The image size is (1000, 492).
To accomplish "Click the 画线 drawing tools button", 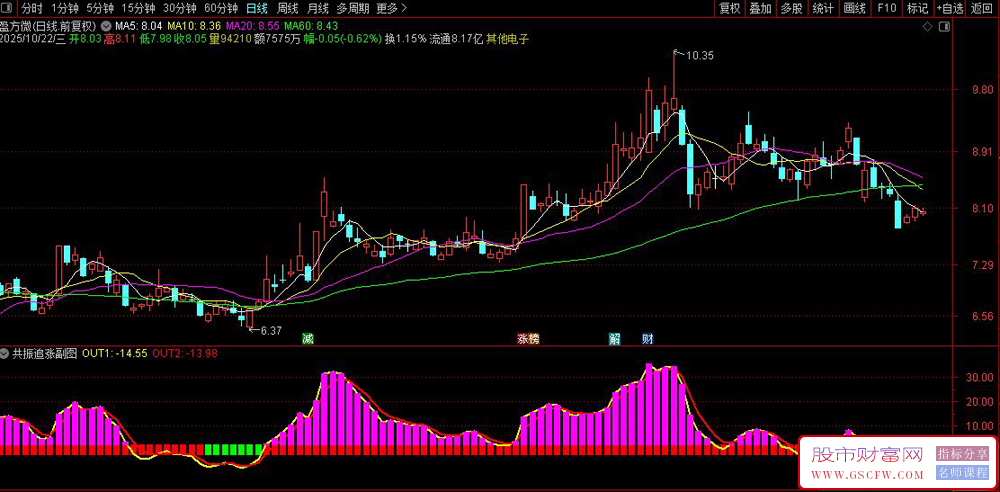I will click(x=854, y=8).
